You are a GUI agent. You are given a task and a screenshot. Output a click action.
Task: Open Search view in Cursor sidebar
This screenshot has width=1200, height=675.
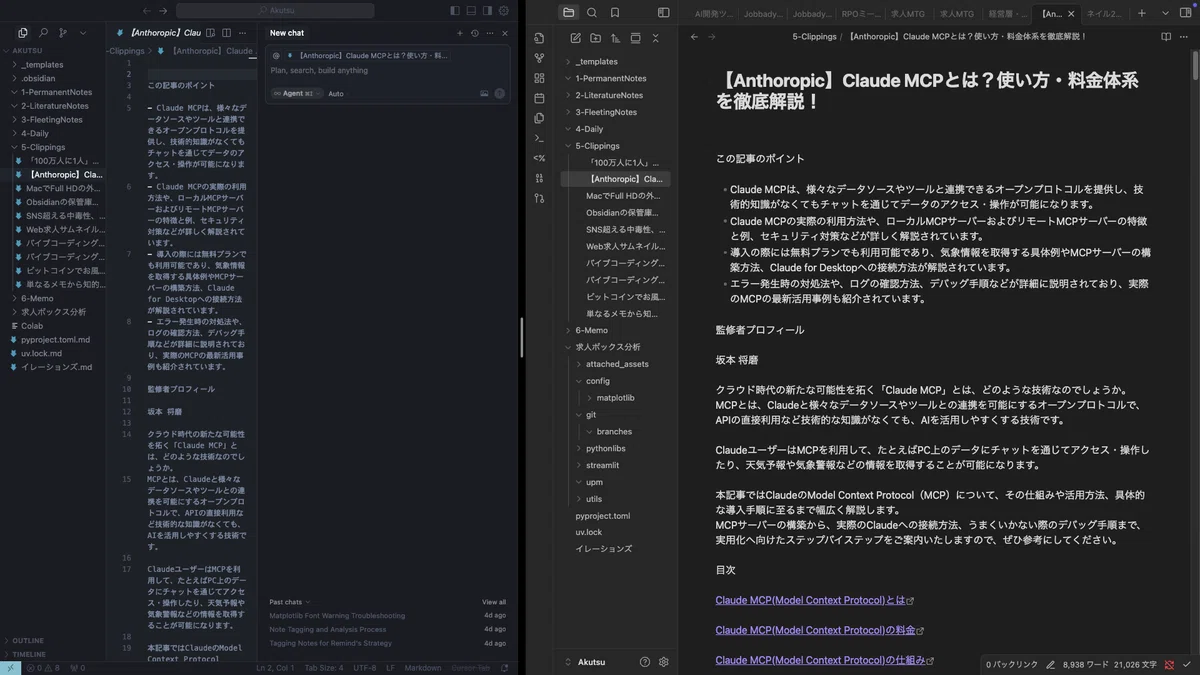[43, 33]
